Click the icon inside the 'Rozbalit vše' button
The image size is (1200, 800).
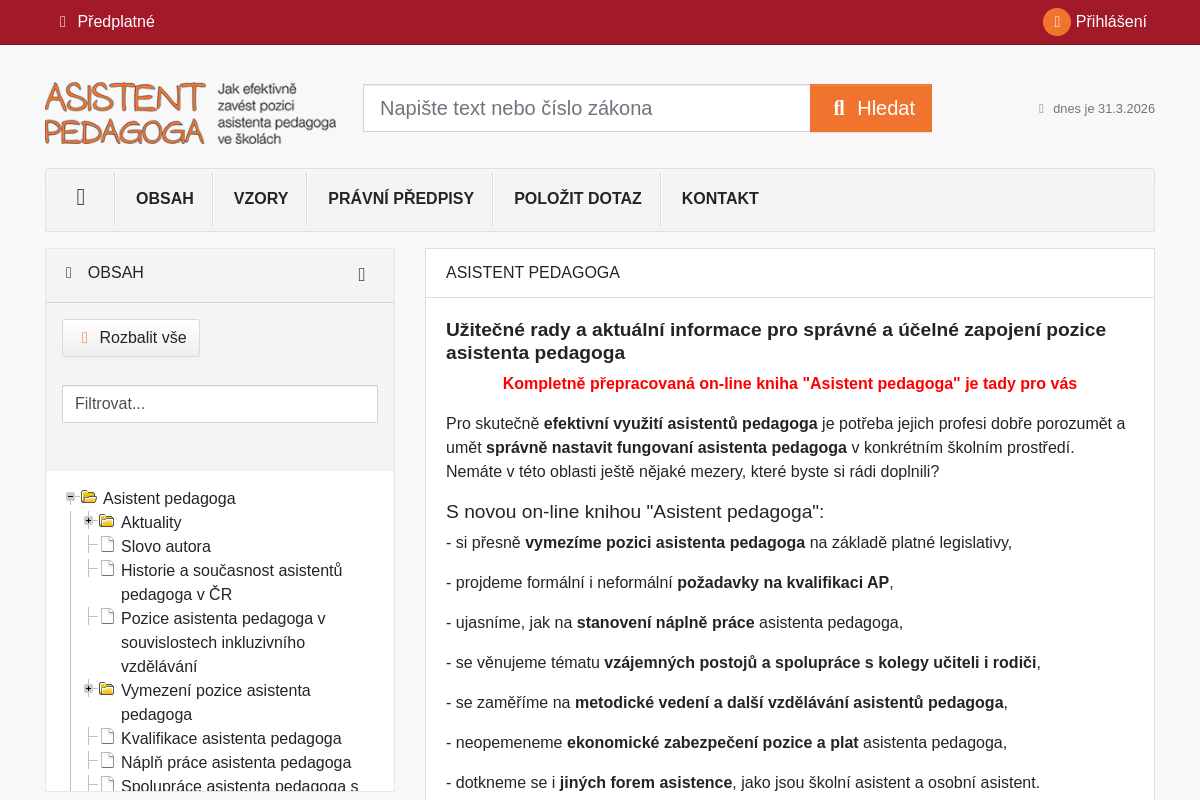[86, 337]
